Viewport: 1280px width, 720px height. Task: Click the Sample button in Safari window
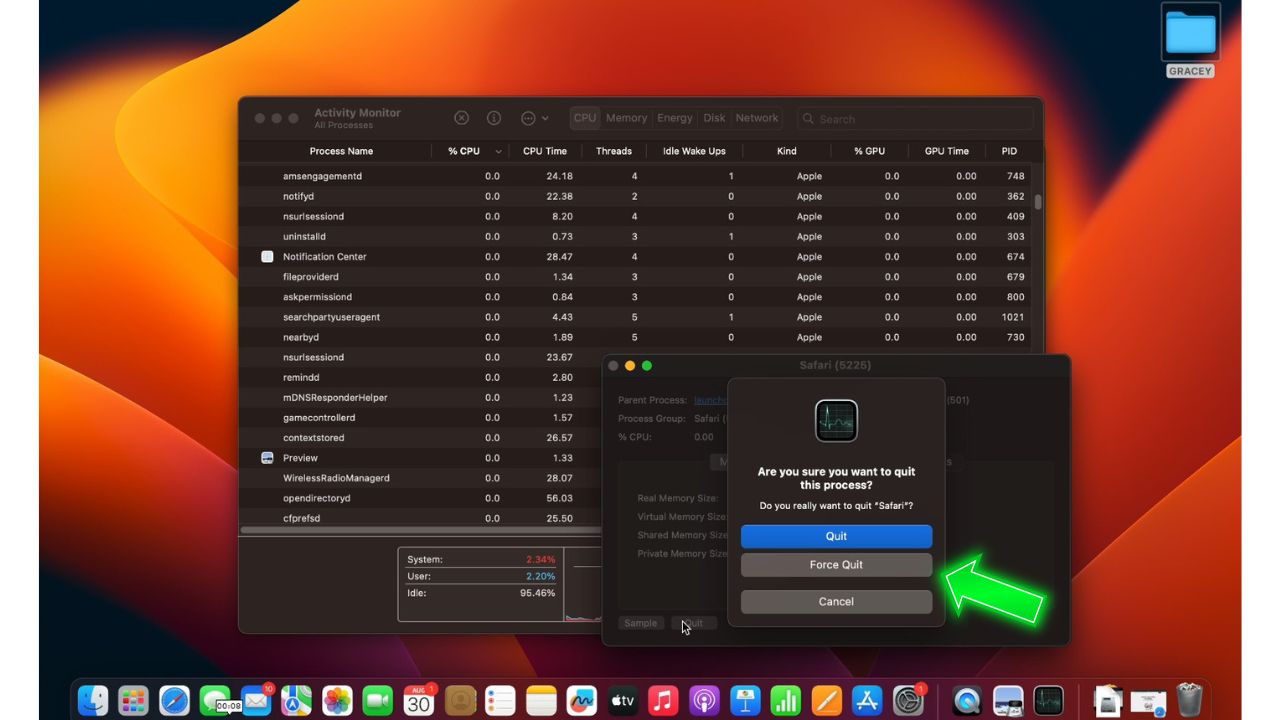[x=641, y=623]
